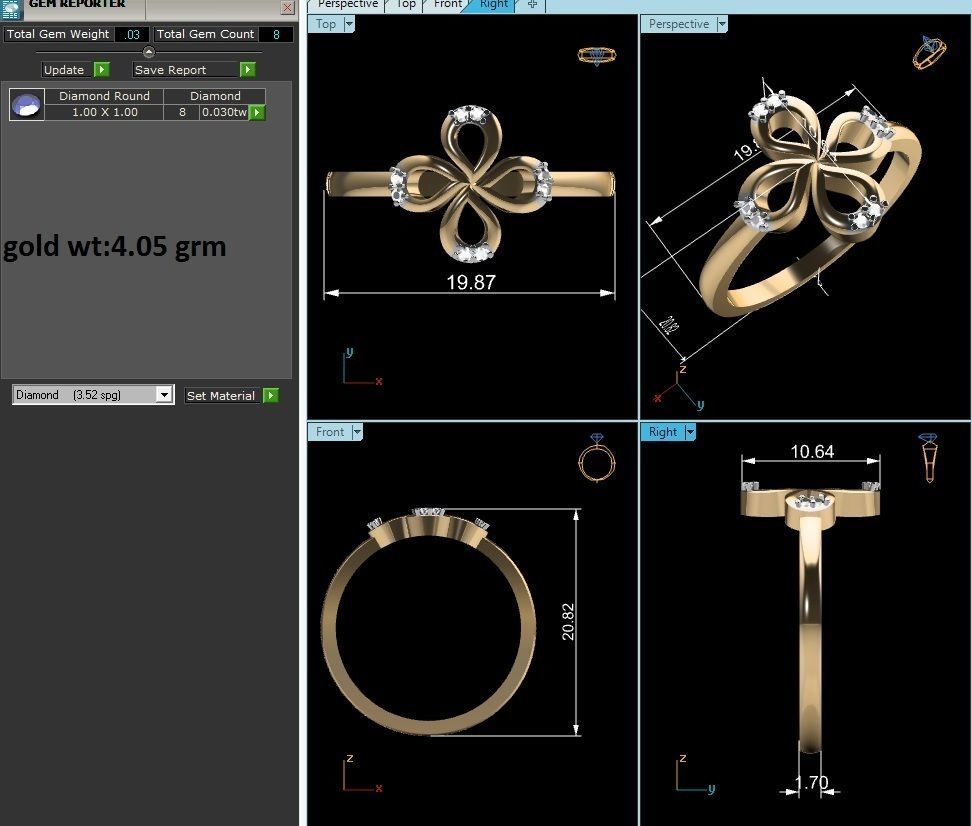Click the ring view icon in Top viewport

596,56
